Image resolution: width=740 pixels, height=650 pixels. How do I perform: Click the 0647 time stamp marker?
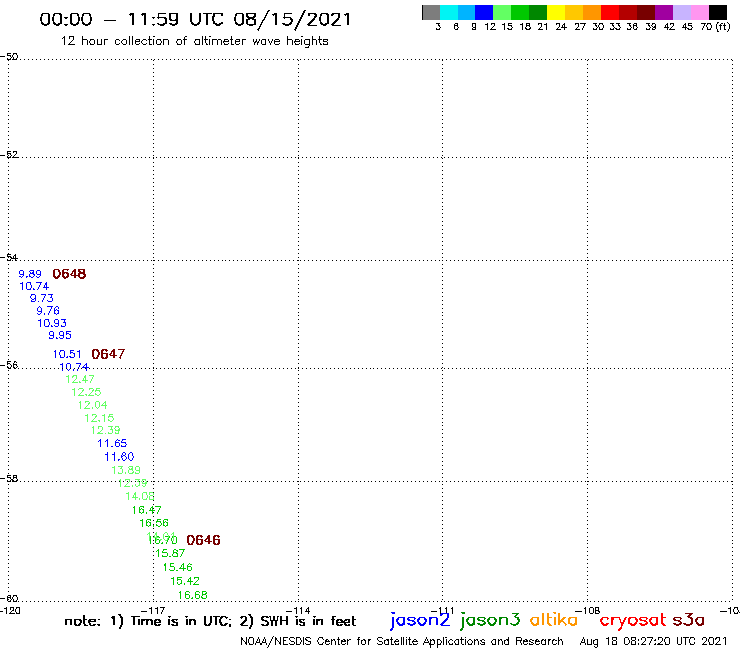(x=108, y=354)
